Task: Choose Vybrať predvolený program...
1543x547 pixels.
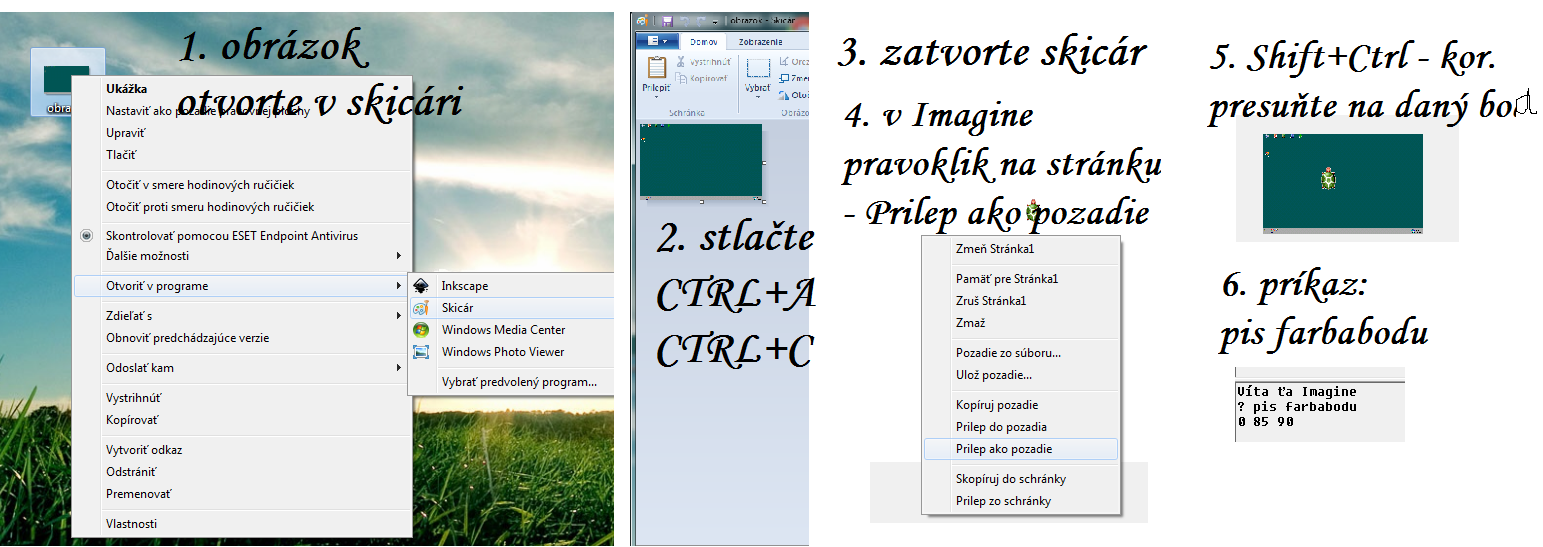Action: tap(519, 382)
